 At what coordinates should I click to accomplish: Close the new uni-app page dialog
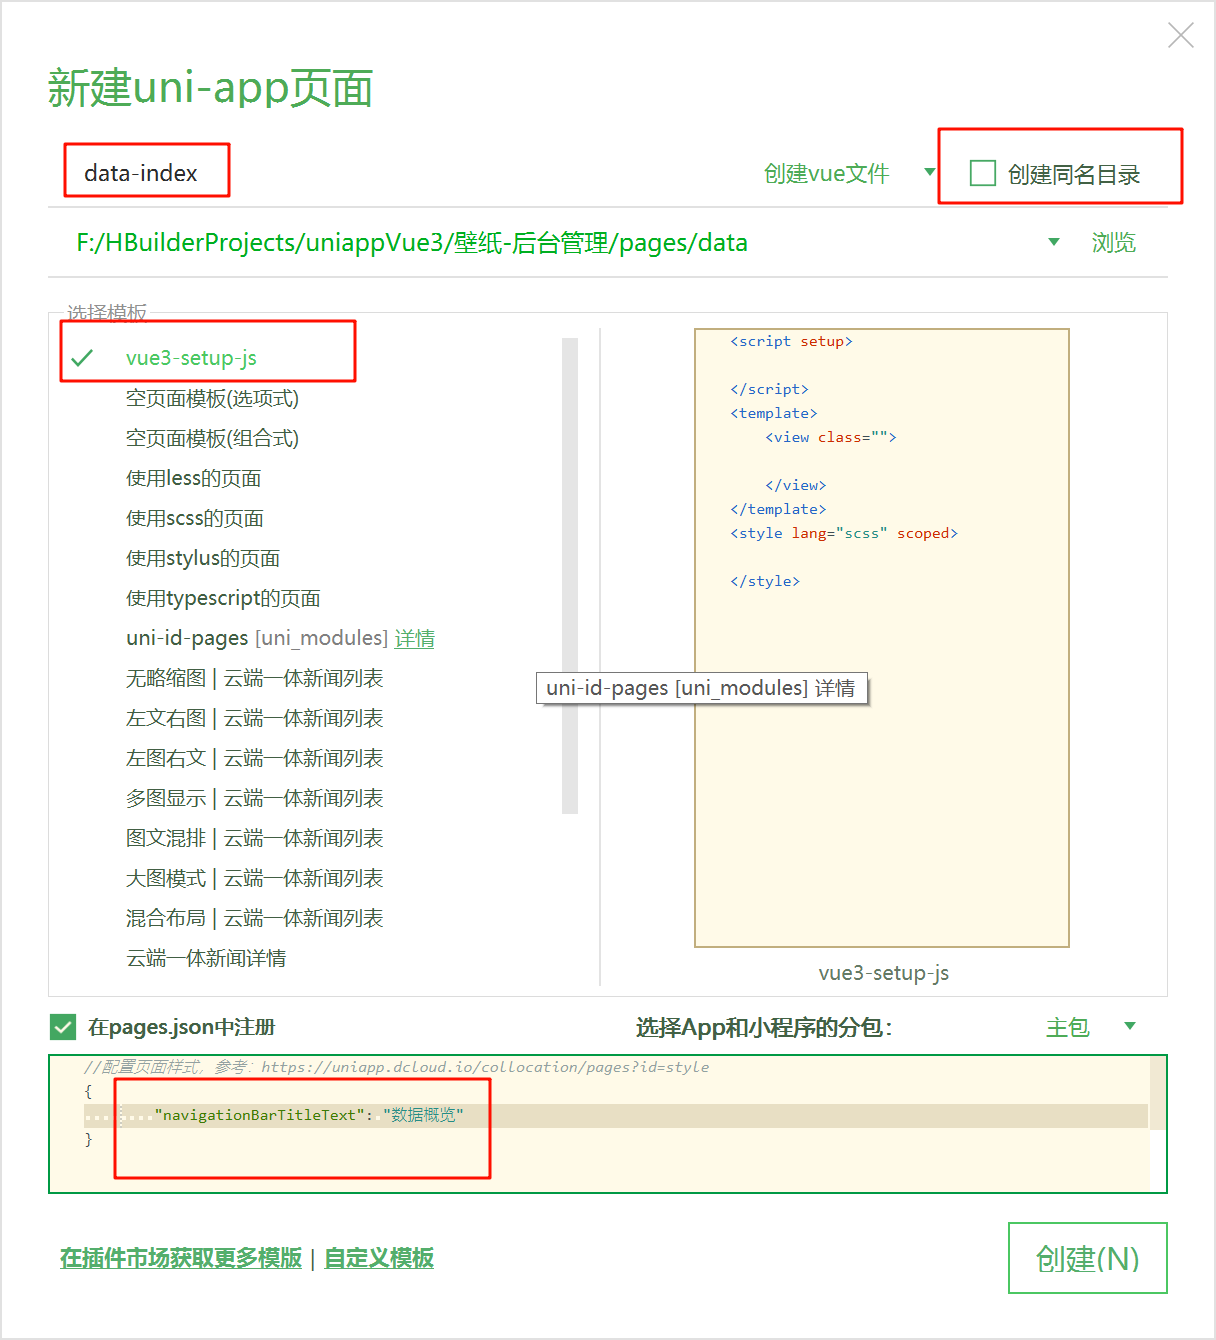pyautogui.click(x=1181, y=35)
